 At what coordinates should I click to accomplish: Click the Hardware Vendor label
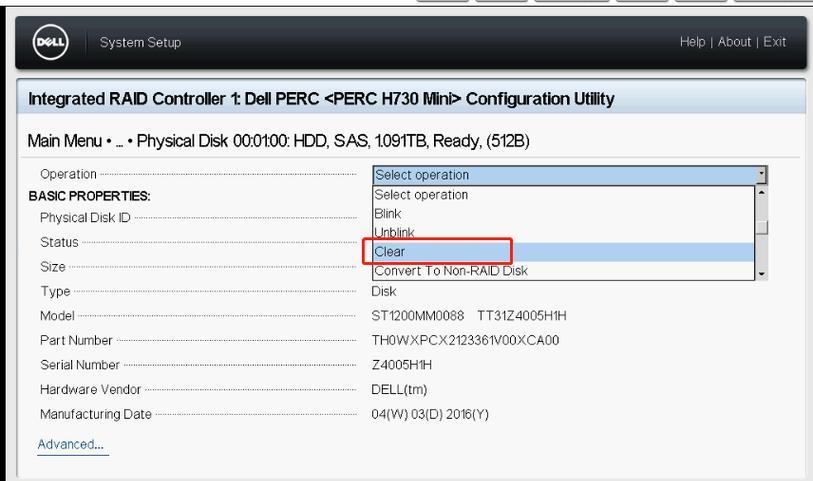tap(90, 389)
